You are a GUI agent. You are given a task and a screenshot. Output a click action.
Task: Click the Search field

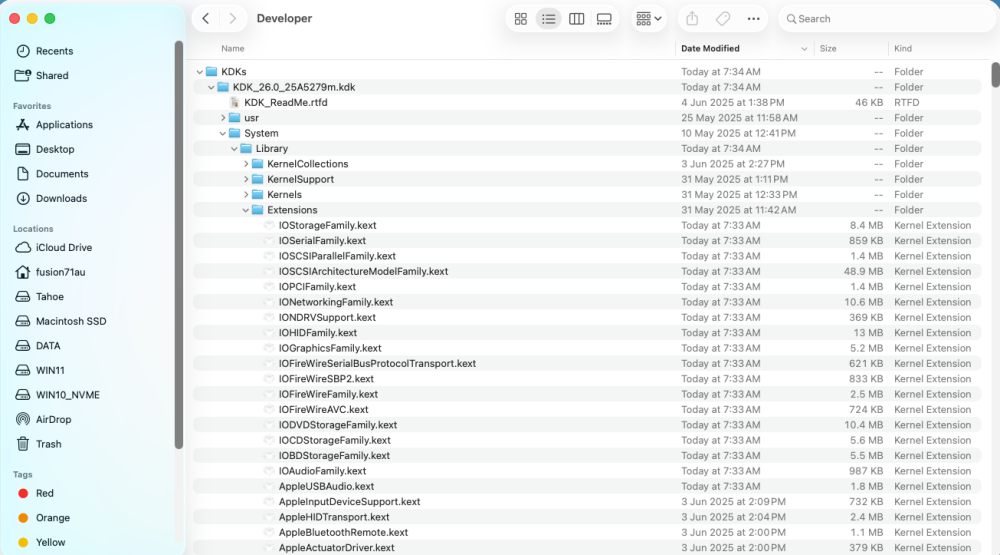click(x=886, y=18)
